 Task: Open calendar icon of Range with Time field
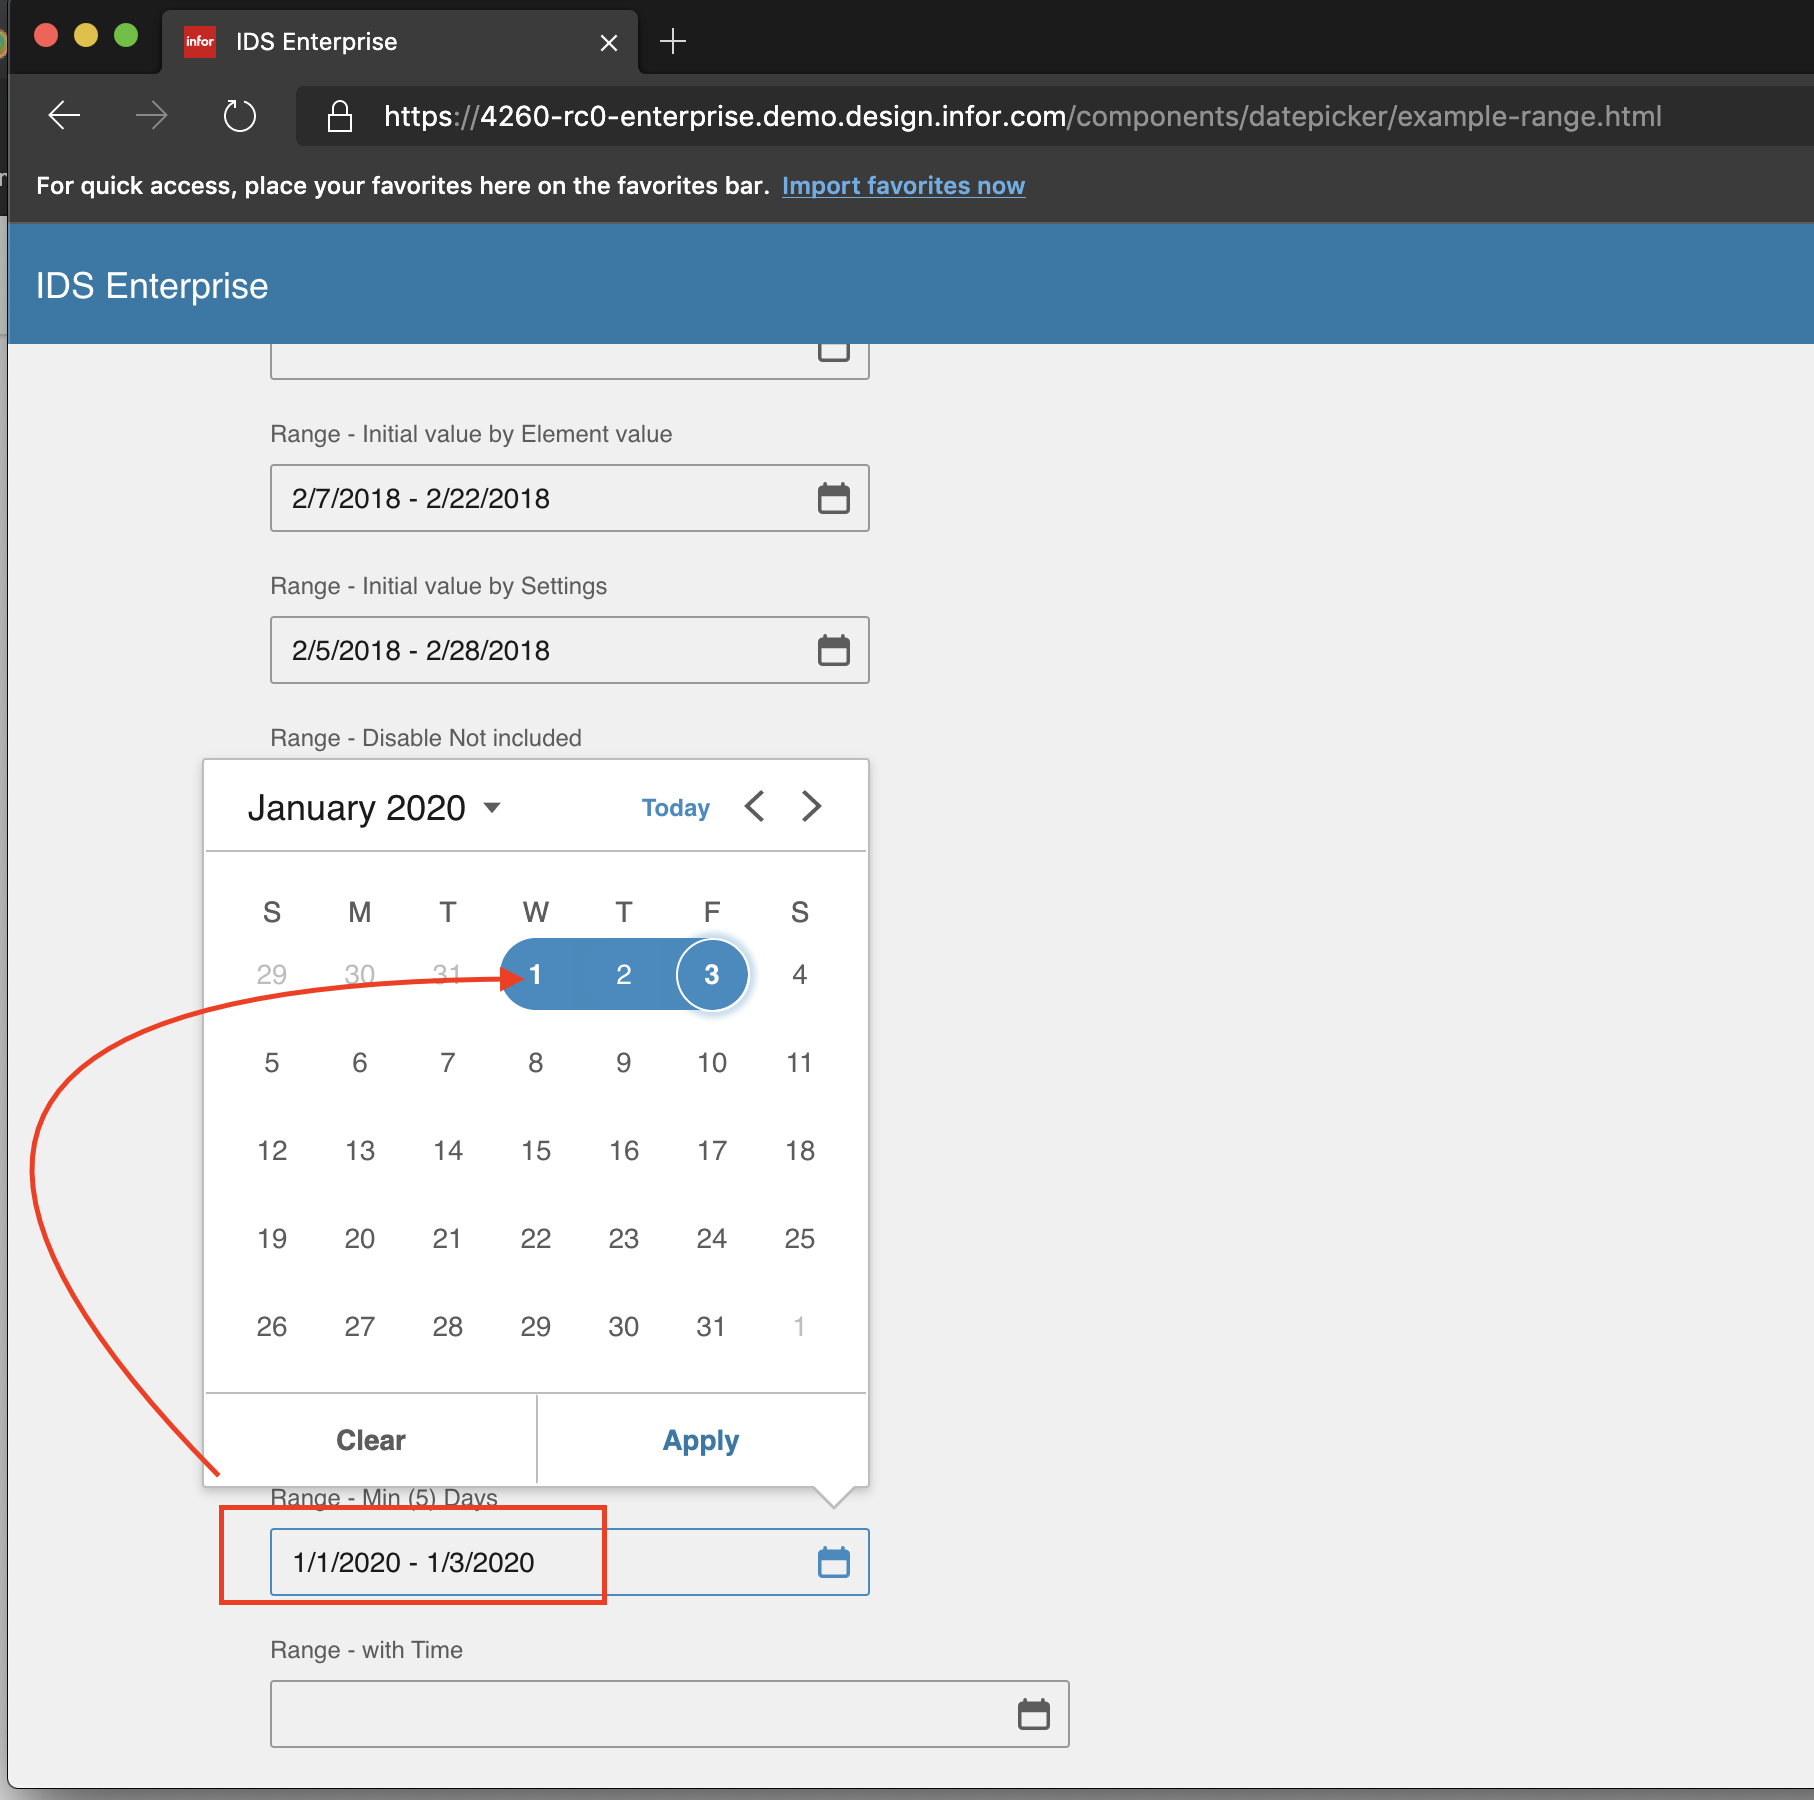pos(1034,1714)
